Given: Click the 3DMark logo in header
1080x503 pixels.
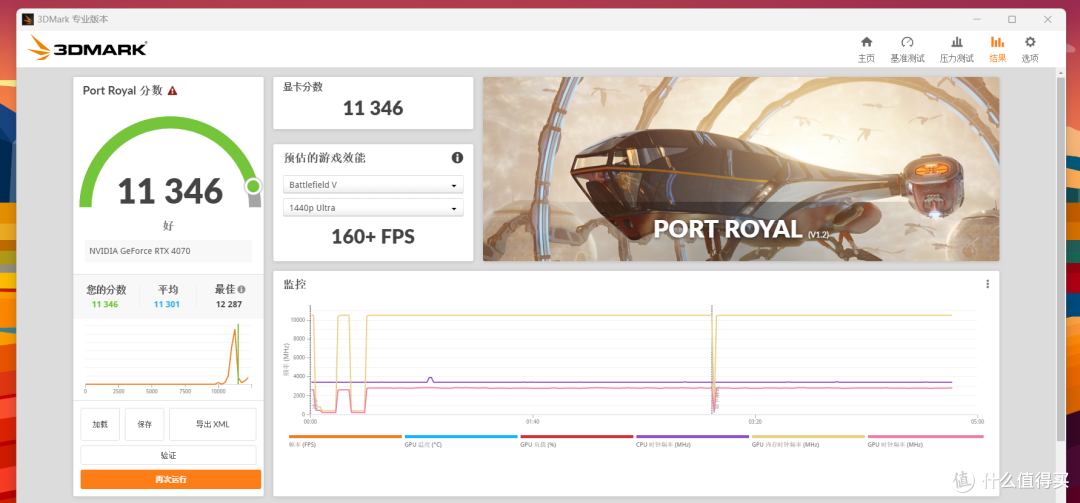Looking at the screenshot, I should (x=87, y=48).
